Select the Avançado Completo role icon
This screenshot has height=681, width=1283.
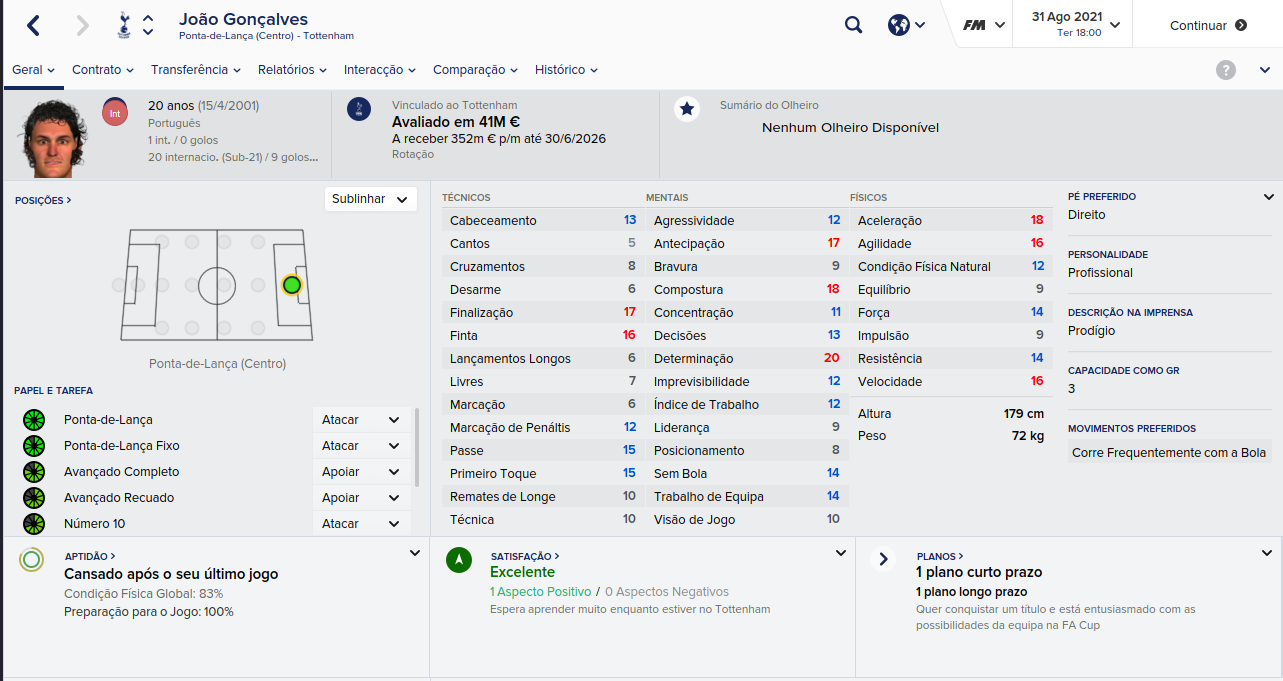click(x=34, y=471)
